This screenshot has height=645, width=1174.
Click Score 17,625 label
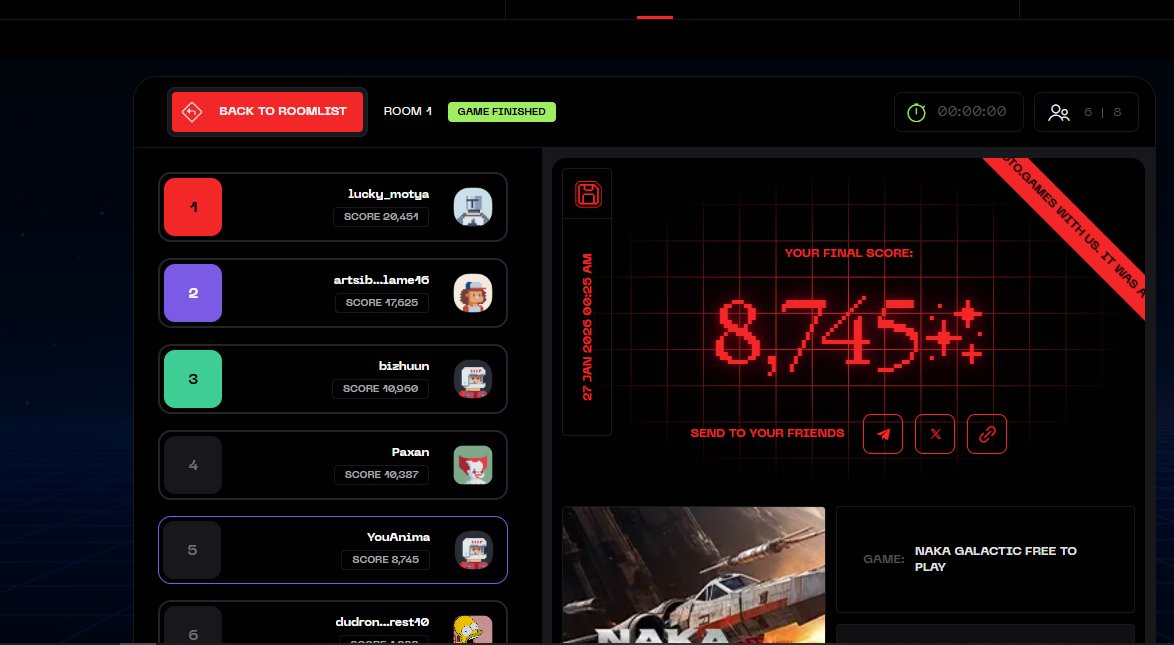382,303
